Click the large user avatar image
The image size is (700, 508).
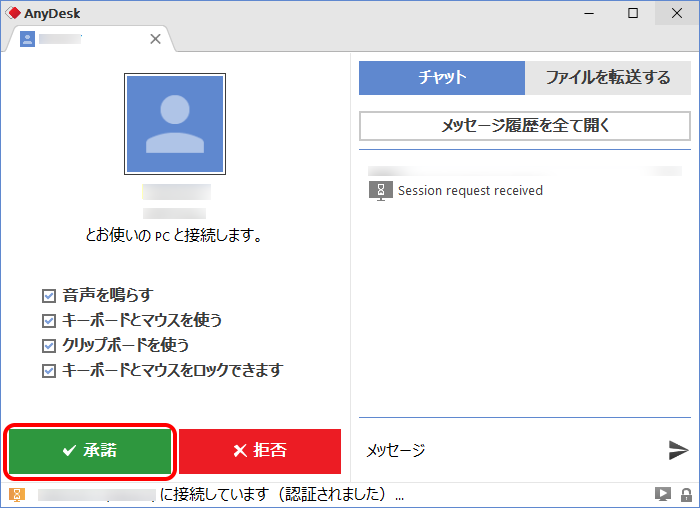(x=175, y=124)
